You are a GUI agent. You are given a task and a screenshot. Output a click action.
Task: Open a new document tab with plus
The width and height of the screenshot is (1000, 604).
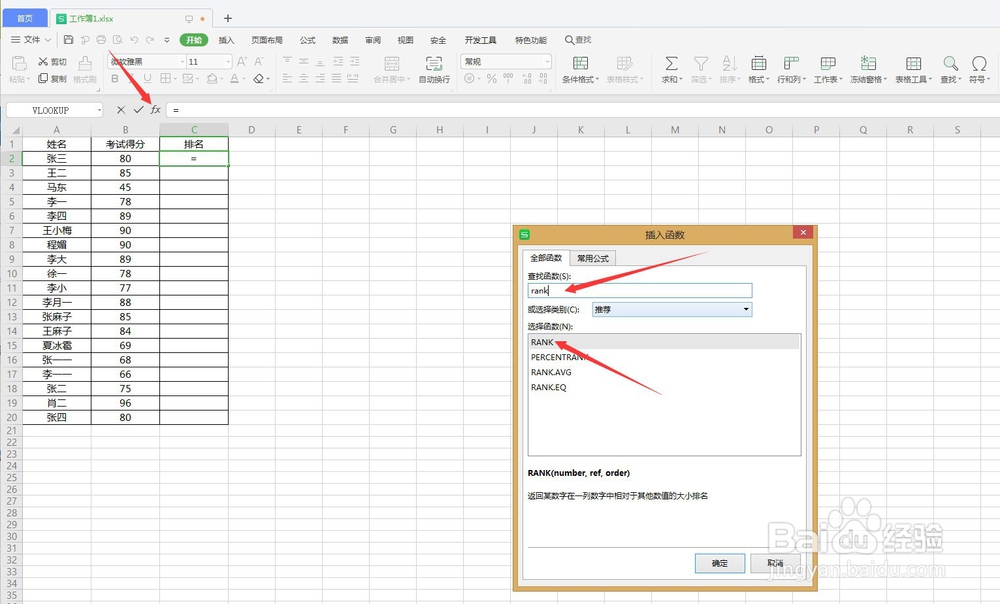coord(228,18)
